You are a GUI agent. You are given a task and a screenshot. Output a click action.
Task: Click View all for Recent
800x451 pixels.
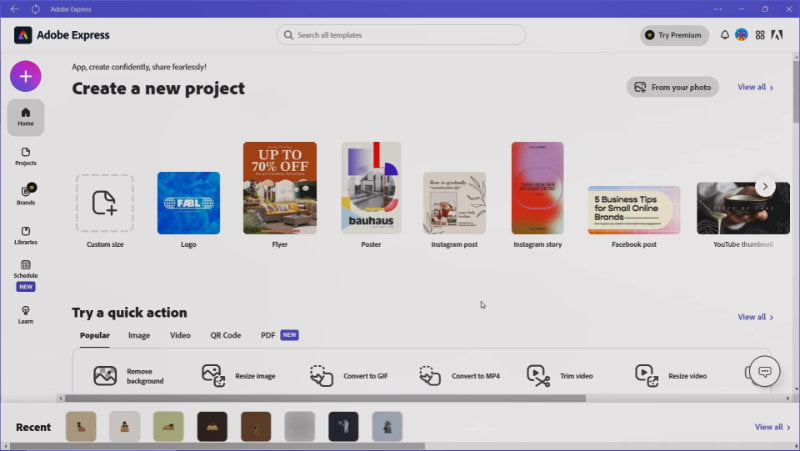[x=772, y=427]
